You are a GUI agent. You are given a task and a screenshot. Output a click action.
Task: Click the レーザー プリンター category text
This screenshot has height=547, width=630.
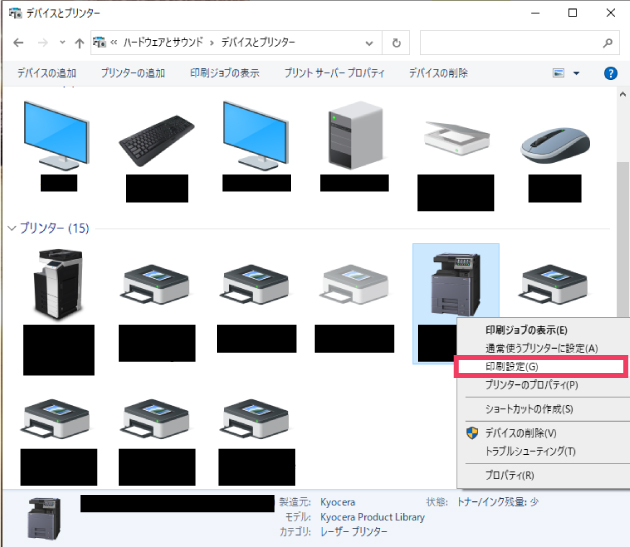tap(354, 532)
